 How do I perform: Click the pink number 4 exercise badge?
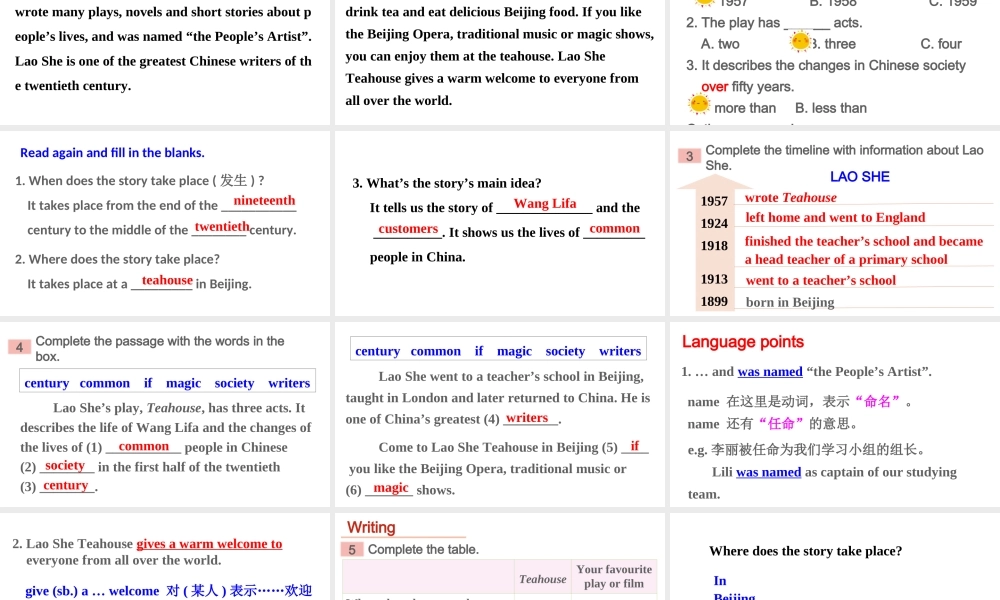point(19,347)
